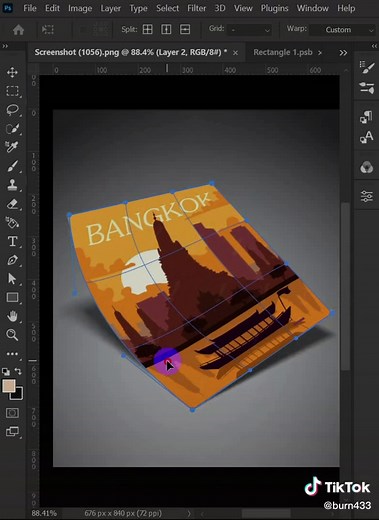Open the Type menu
This screenshot has height=520, width=379.
pos(138,8)
